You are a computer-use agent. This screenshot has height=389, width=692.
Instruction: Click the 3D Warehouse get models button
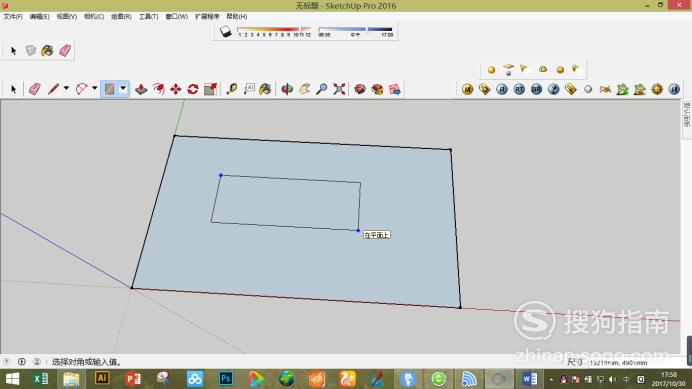point(360,89)
